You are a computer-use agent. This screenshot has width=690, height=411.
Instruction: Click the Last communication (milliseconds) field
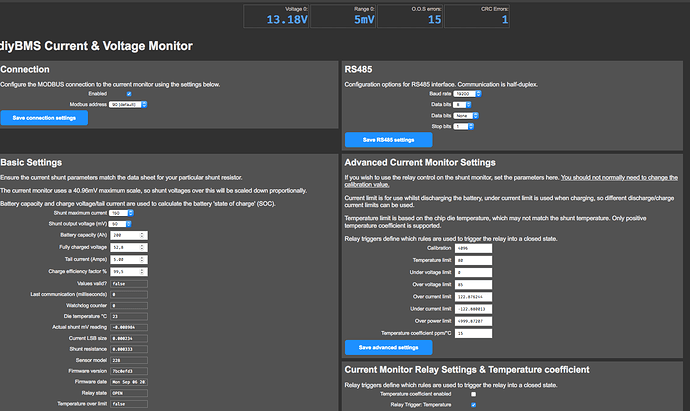click(129, 295)
